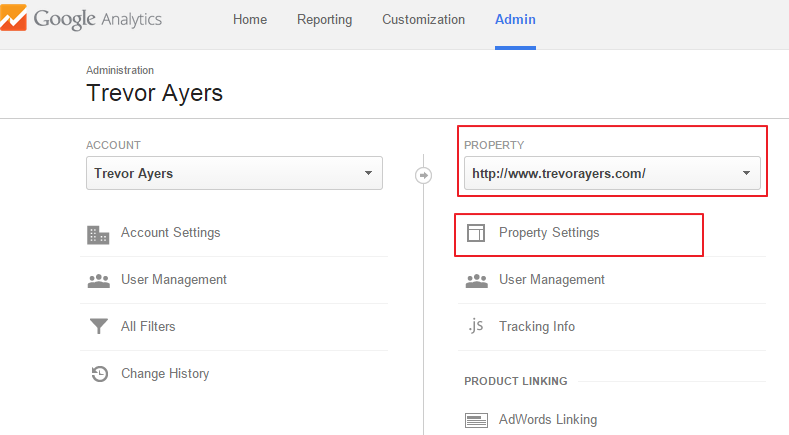Click the Google Analytics orange logo icon
Screen dimensions: 789x435
click(x=13, y=18)
